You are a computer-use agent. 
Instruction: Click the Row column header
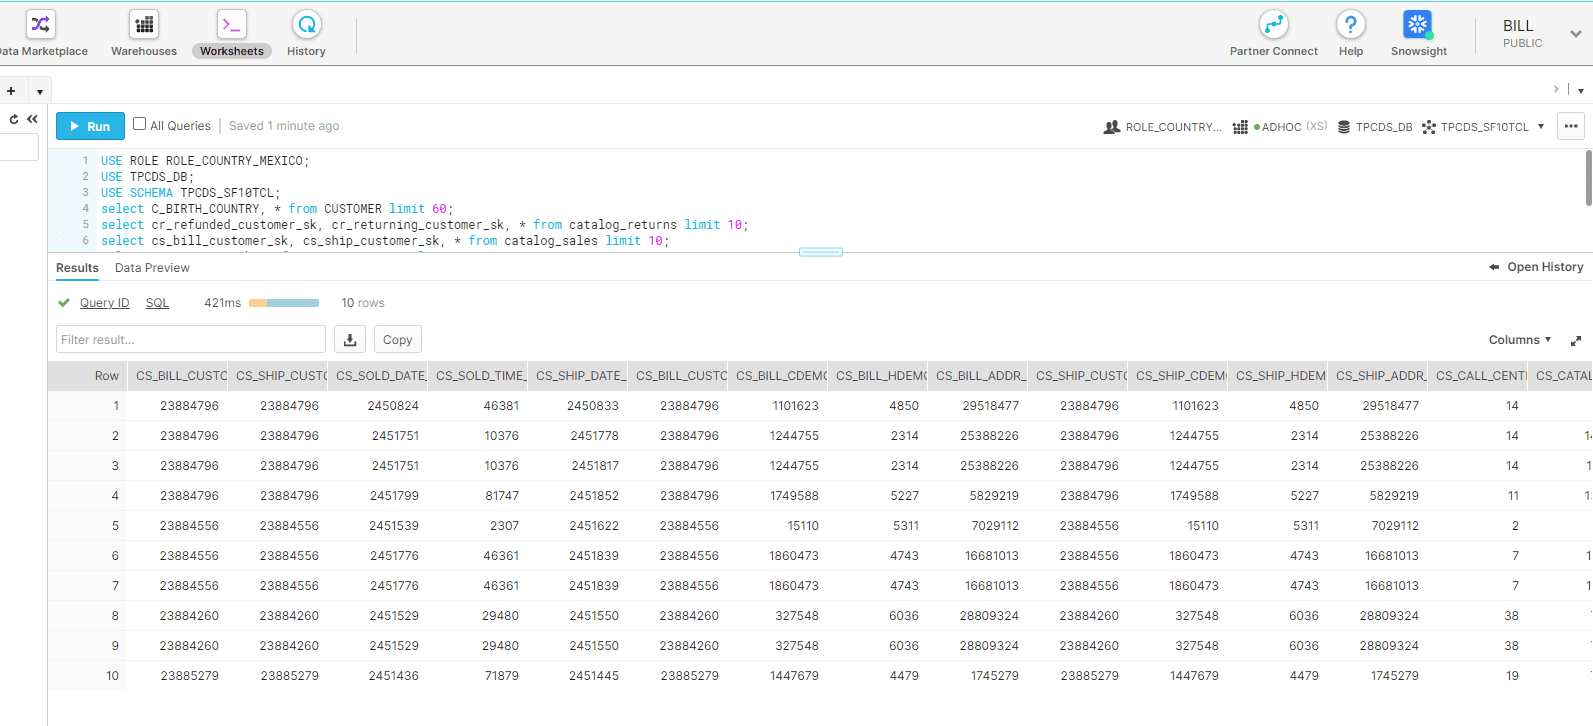click(x=88, y=376)
